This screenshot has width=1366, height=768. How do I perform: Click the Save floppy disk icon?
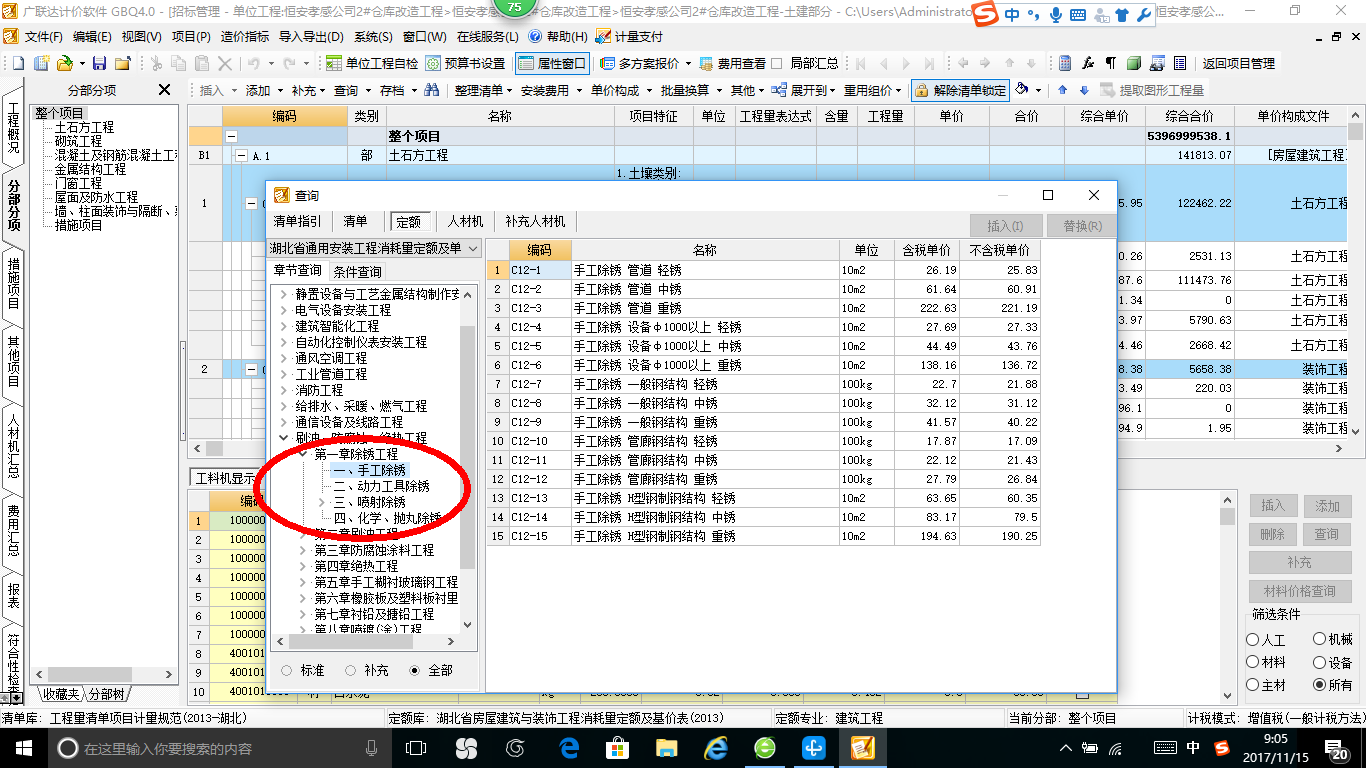[x=99, y=63]
